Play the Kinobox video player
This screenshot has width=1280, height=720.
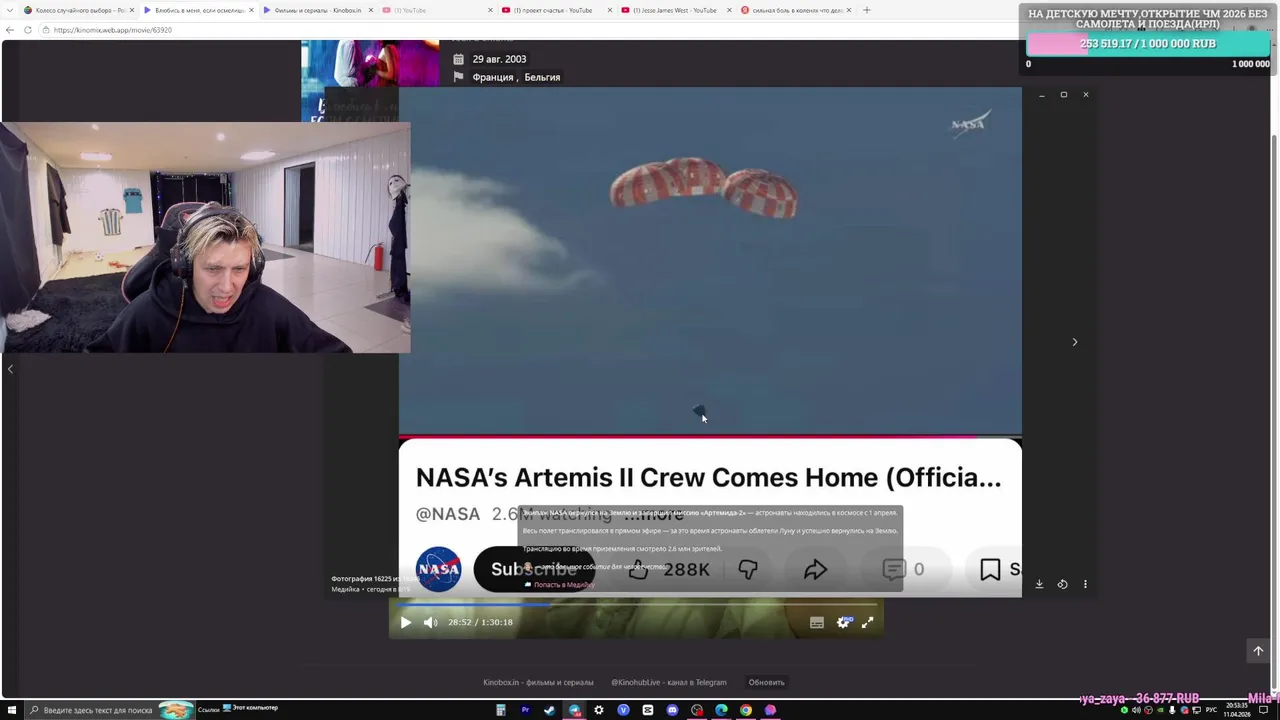point(405,622)
